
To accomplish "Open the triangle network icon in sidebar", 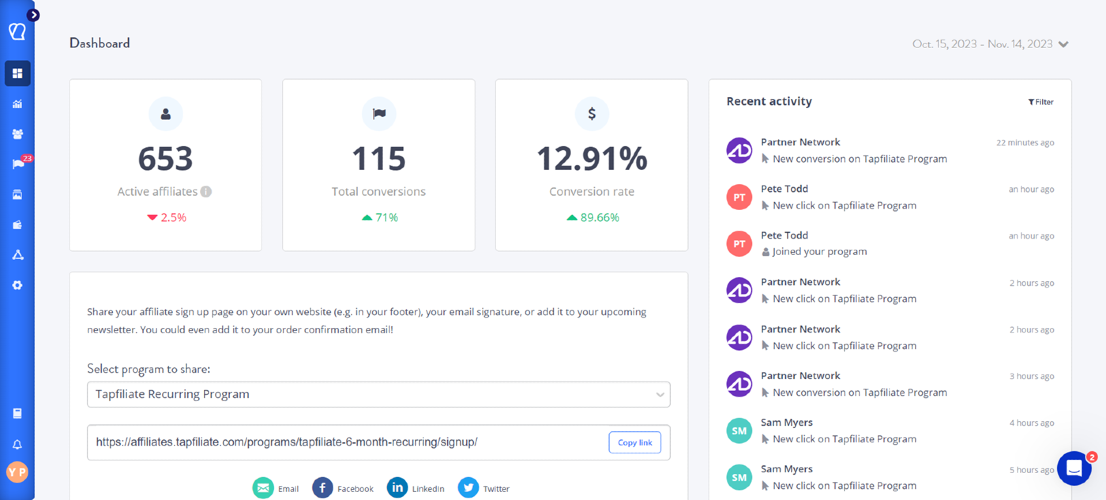I will [18, 255].
